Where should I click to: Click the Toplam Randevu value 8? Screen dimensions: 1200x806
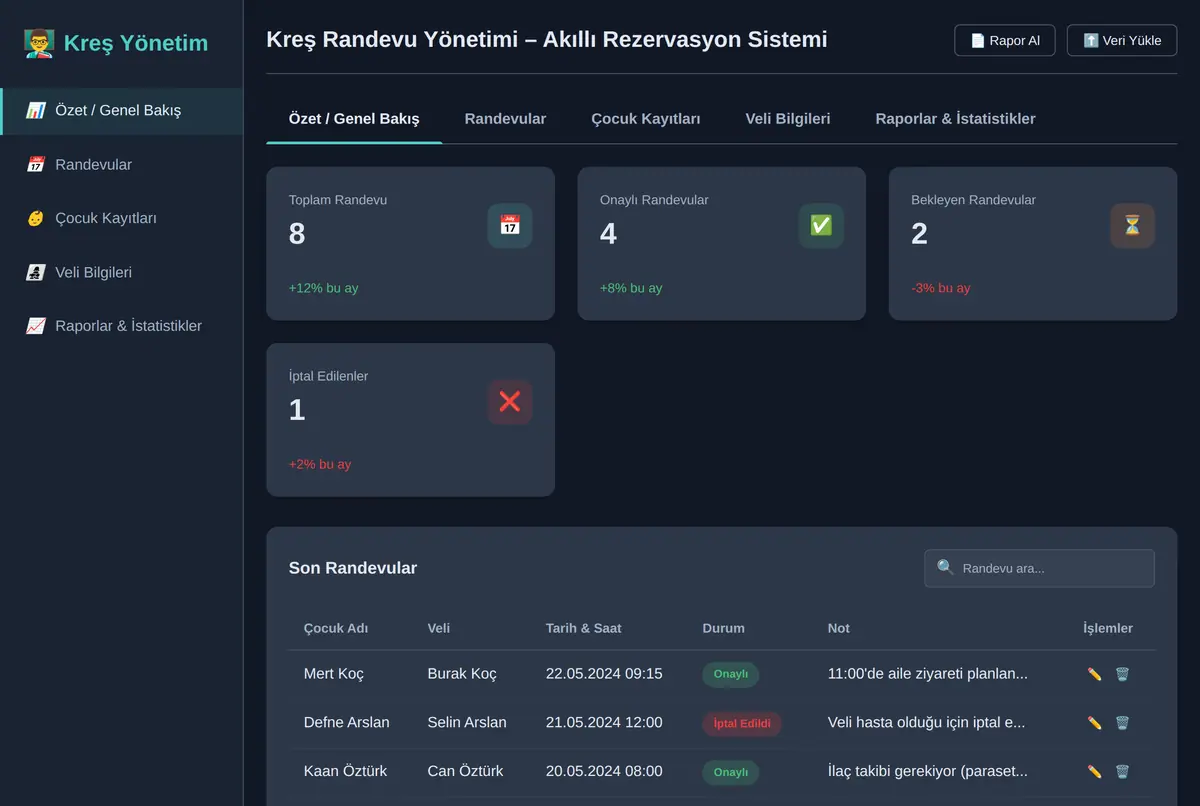click(x=297, y=234)
